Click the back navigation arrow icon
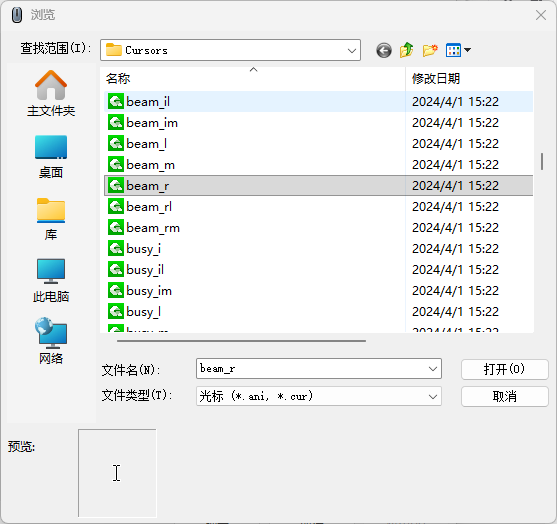This screenshot has width=557, height=524. tap(384, 50)
